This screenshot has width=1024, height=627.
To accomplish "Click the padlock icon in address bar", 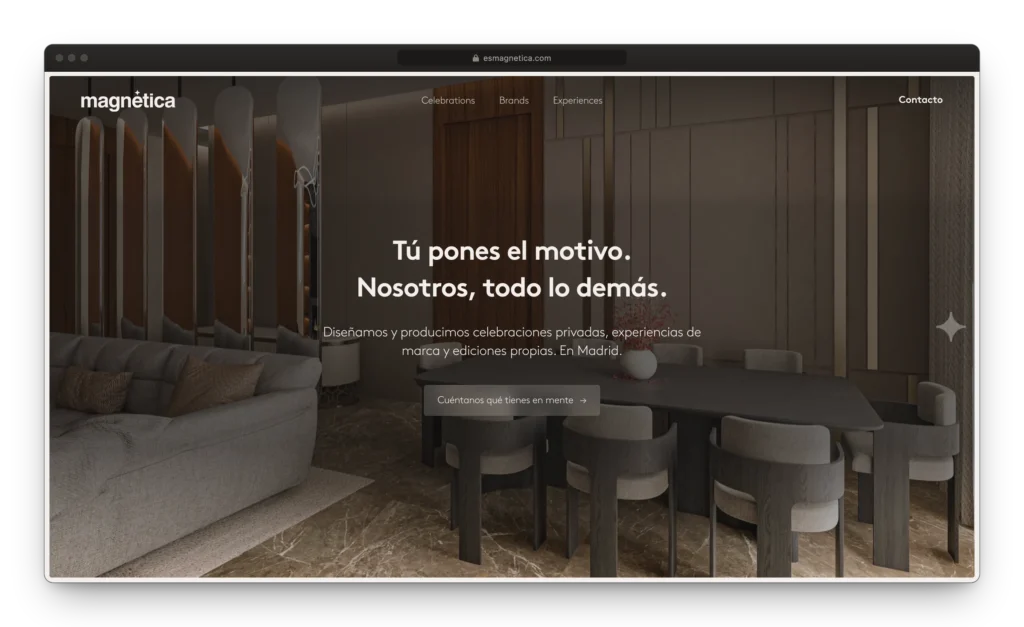I will click(475, 57).
